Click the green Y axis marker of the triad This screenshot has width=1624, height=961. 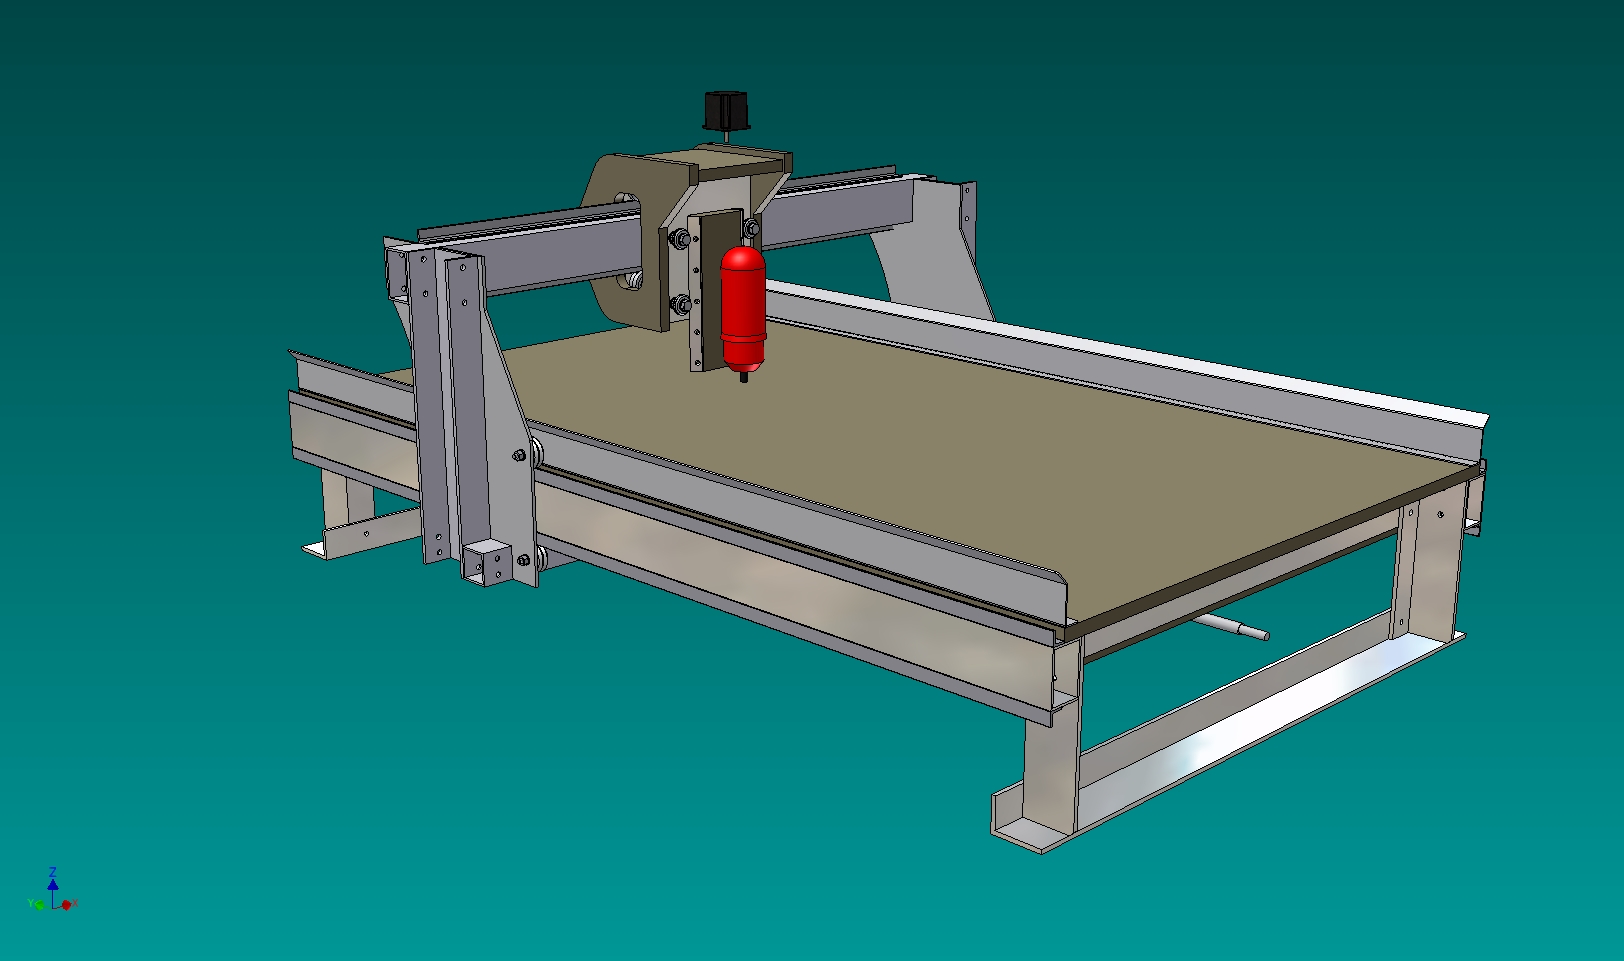(x=37, y=905)
